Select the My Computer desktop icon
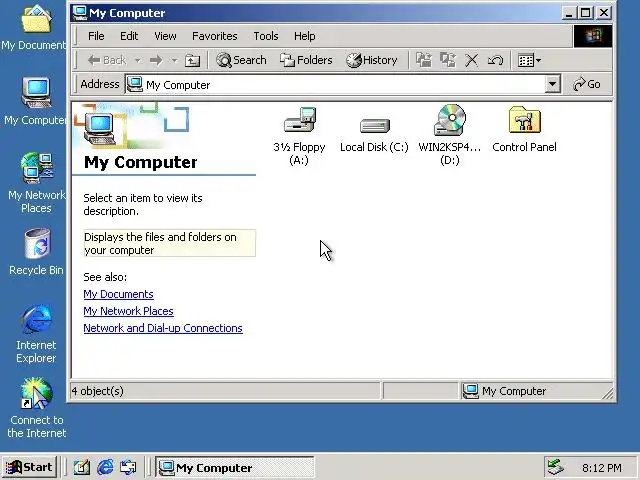 (36, 101)
